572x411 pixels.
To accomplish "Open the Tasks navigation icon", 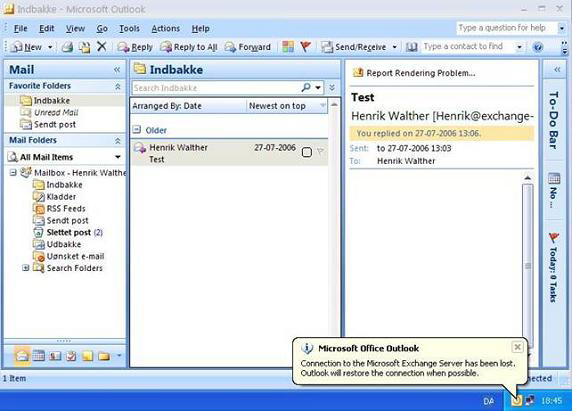I will coord(71,356).
